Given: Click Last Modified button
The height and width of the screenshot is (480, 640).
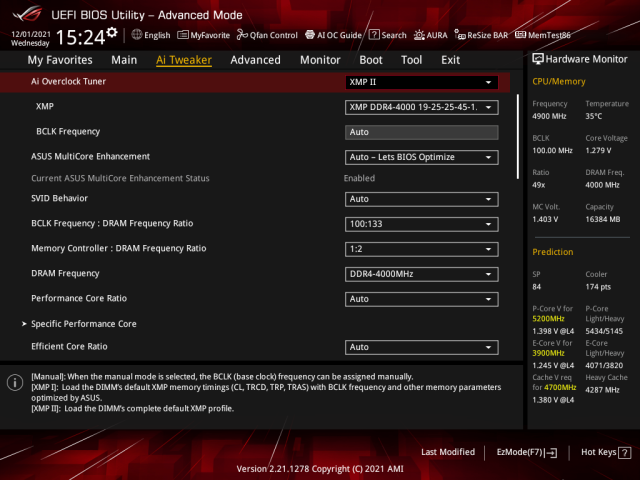Looking at the screenshot, I should click(448, 452).
